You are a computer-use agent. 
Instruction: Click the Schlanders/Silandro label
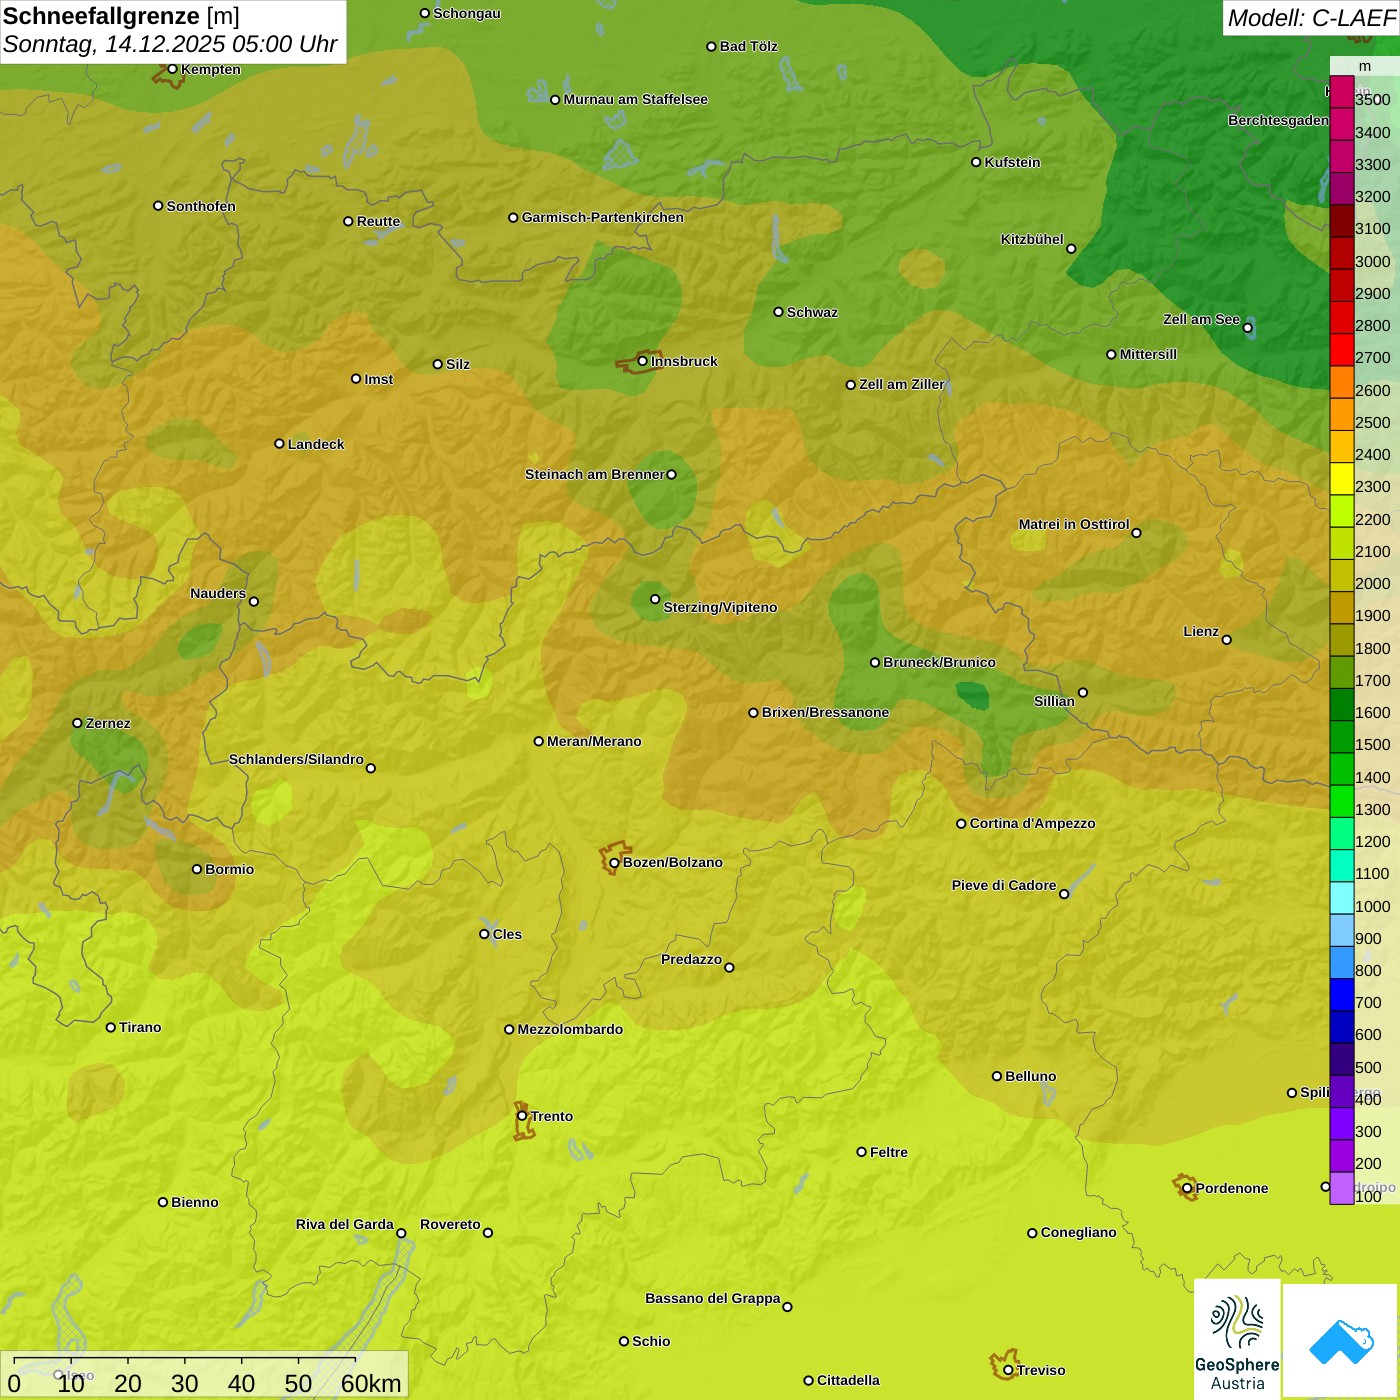click(x=296, y=759)
